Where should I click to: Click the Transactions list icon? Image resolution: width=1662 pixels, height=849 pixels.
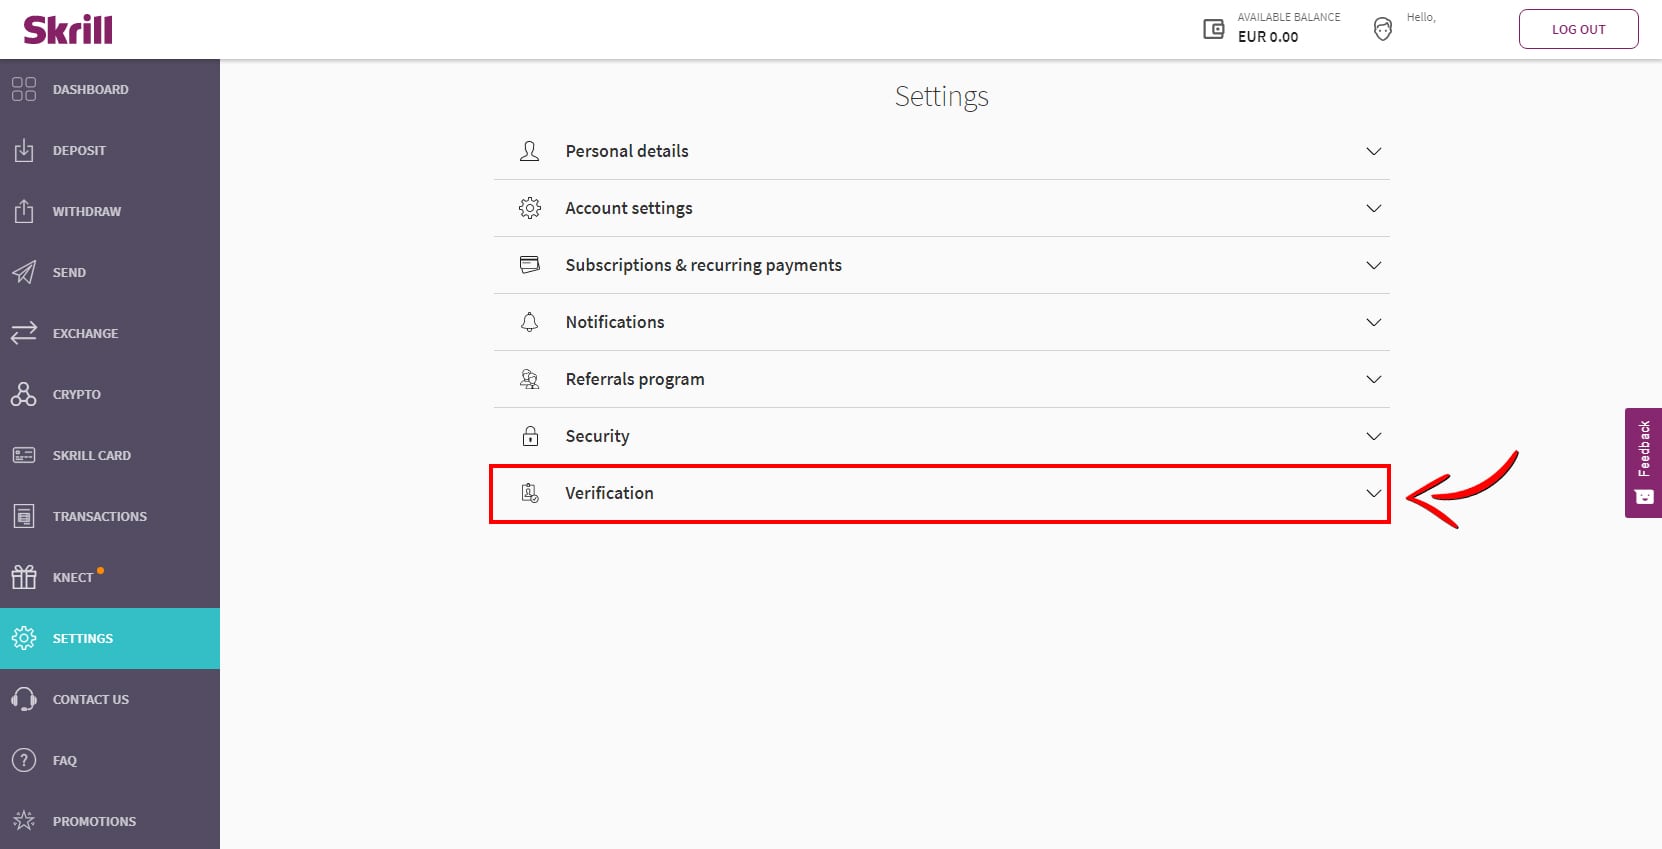pos(24,516)
